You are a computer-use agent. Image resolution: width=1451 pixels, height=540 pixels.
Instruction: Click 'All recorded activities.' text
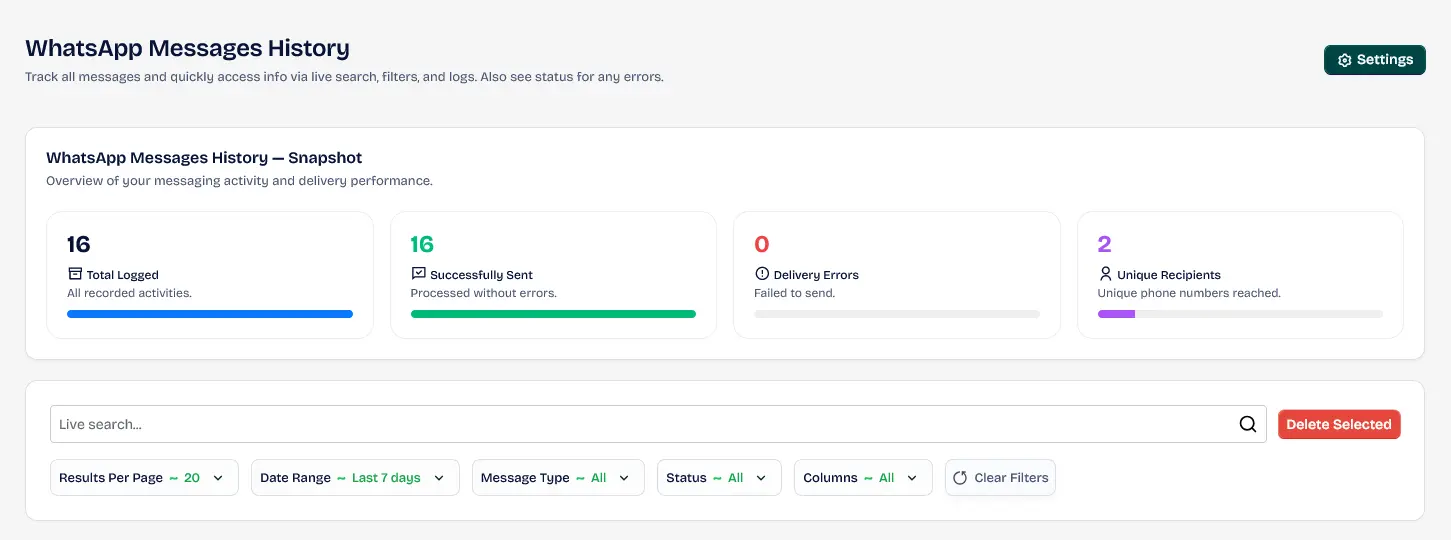click(x=129, y=293)
